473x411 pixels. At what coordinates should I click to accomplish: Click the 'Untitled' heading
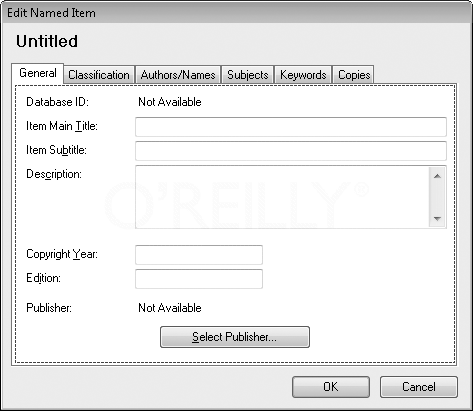[47, 41]
